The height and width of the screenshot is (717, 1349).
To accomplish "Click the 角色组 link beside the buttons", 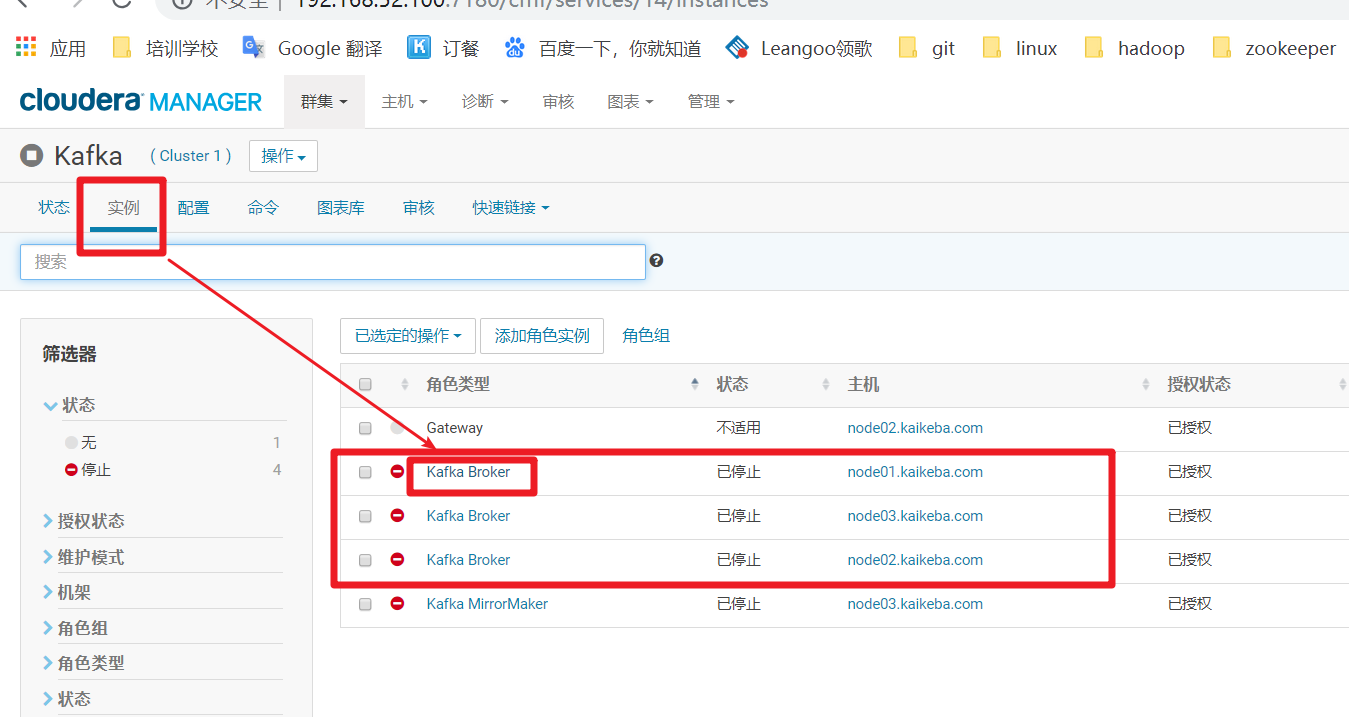I will [646, 336].
